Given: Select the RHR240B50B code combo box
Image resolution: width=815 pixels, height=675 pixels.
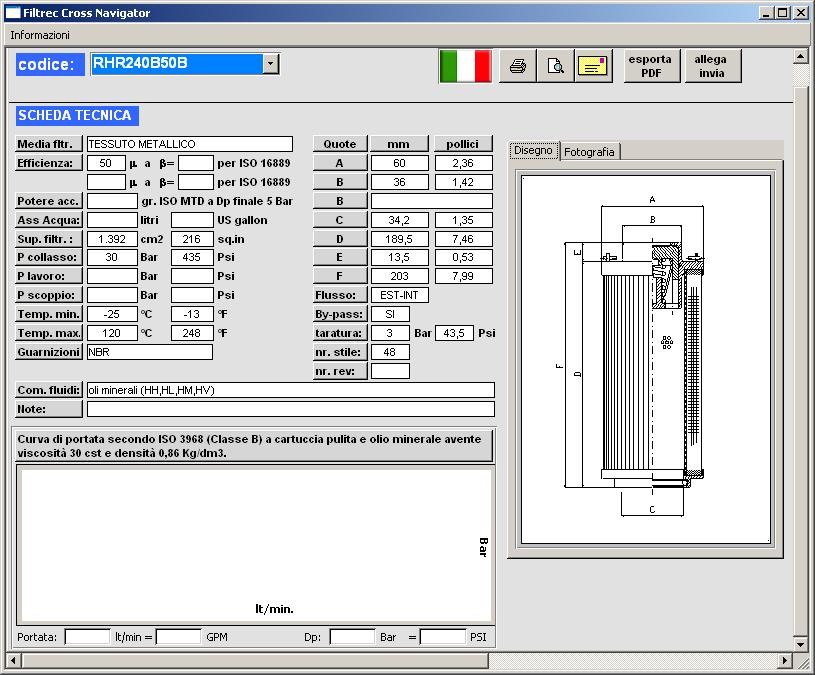Looking at the screenshot, I should [x=175, y=64].
